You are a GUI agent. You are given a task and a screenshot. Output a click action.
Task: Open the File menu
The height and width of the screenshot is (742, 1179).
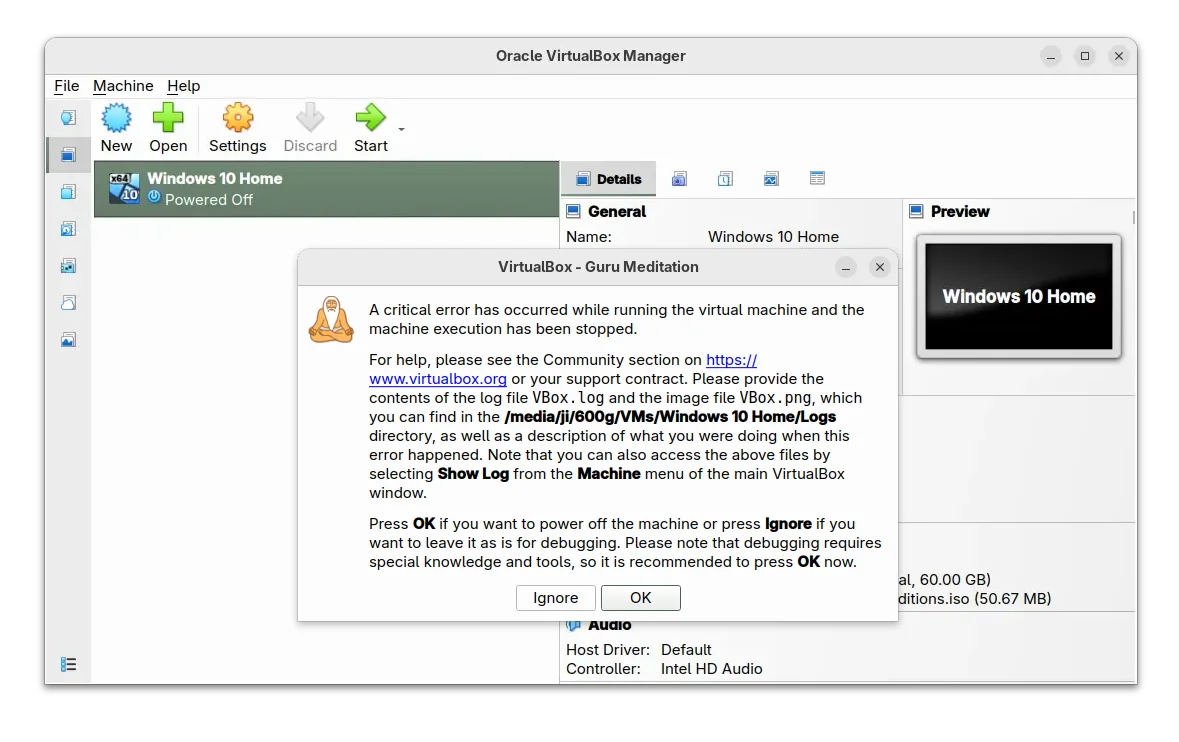[x=66, y=86]
